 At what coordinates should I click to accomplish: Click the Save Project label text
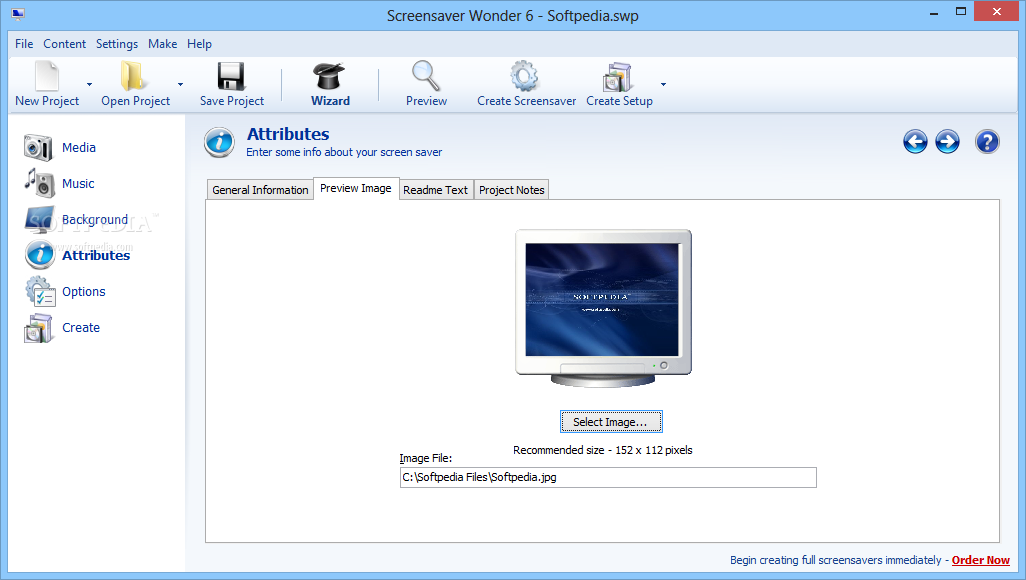(x=232, y=101)
